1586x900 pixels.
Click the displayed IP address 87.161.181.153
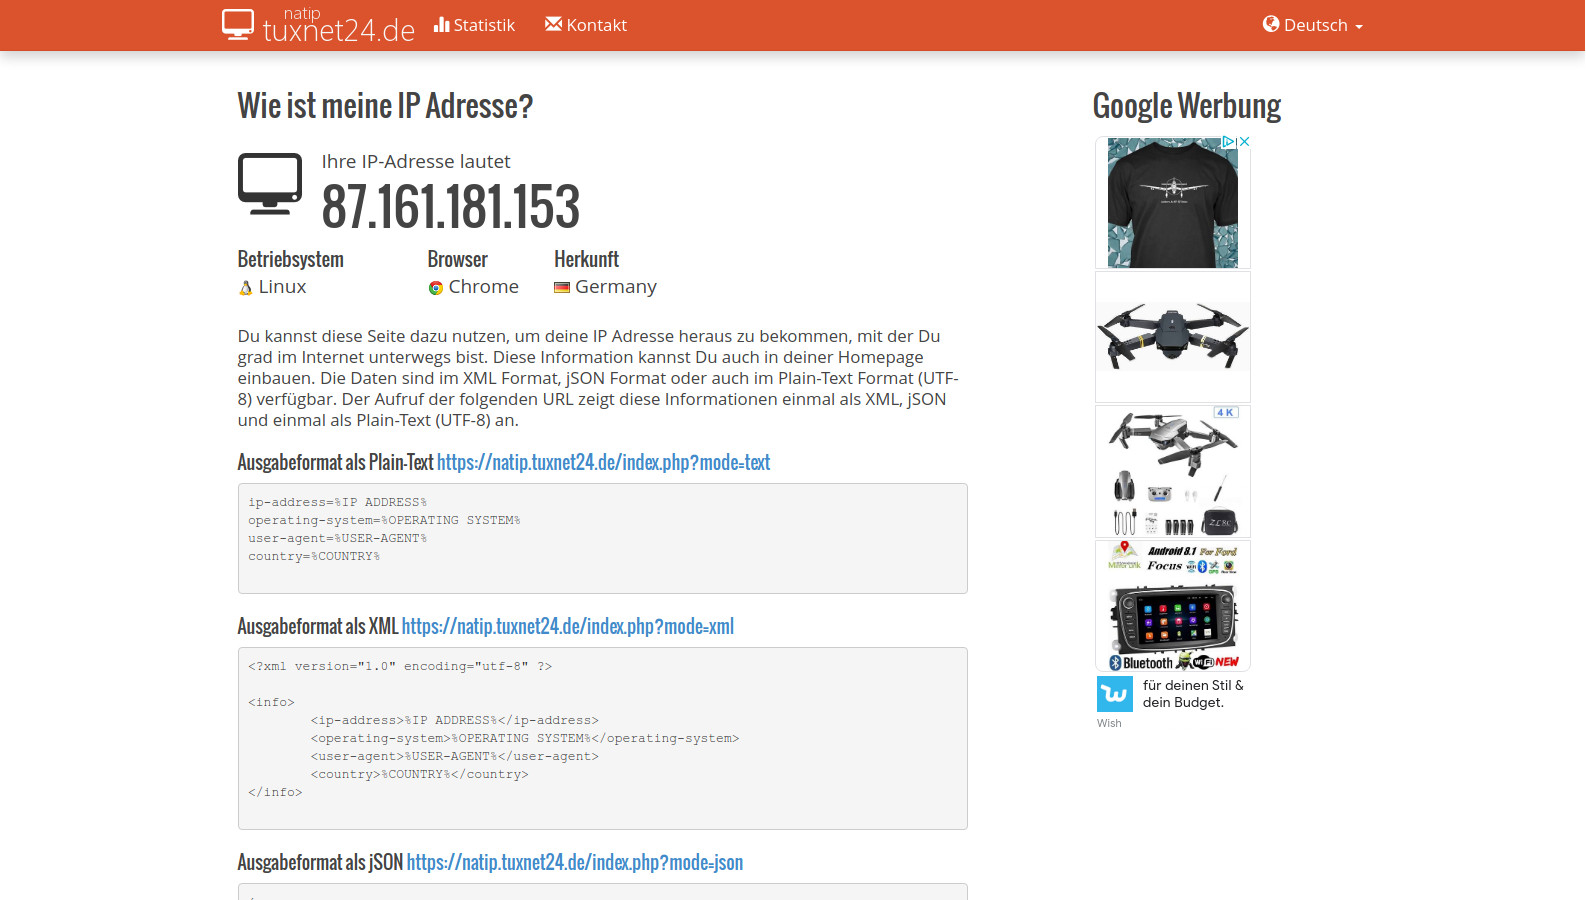pos(450,207)
